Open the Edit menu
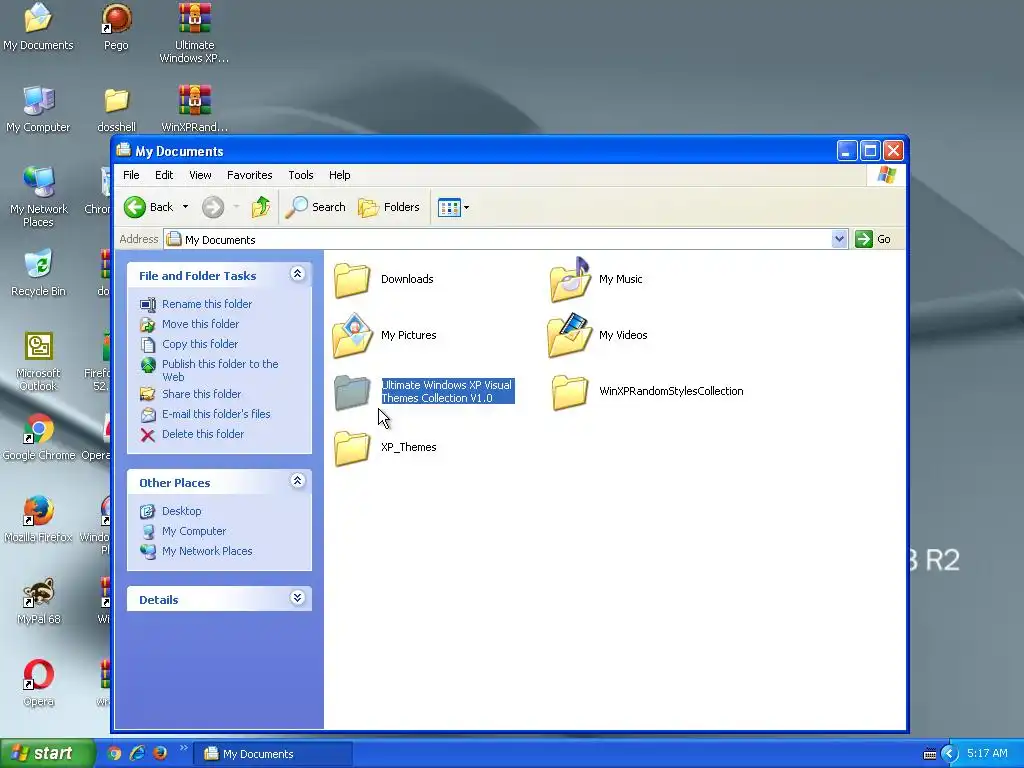The width and height of the screenshot is (1024, 768). (x=164, y=175)
